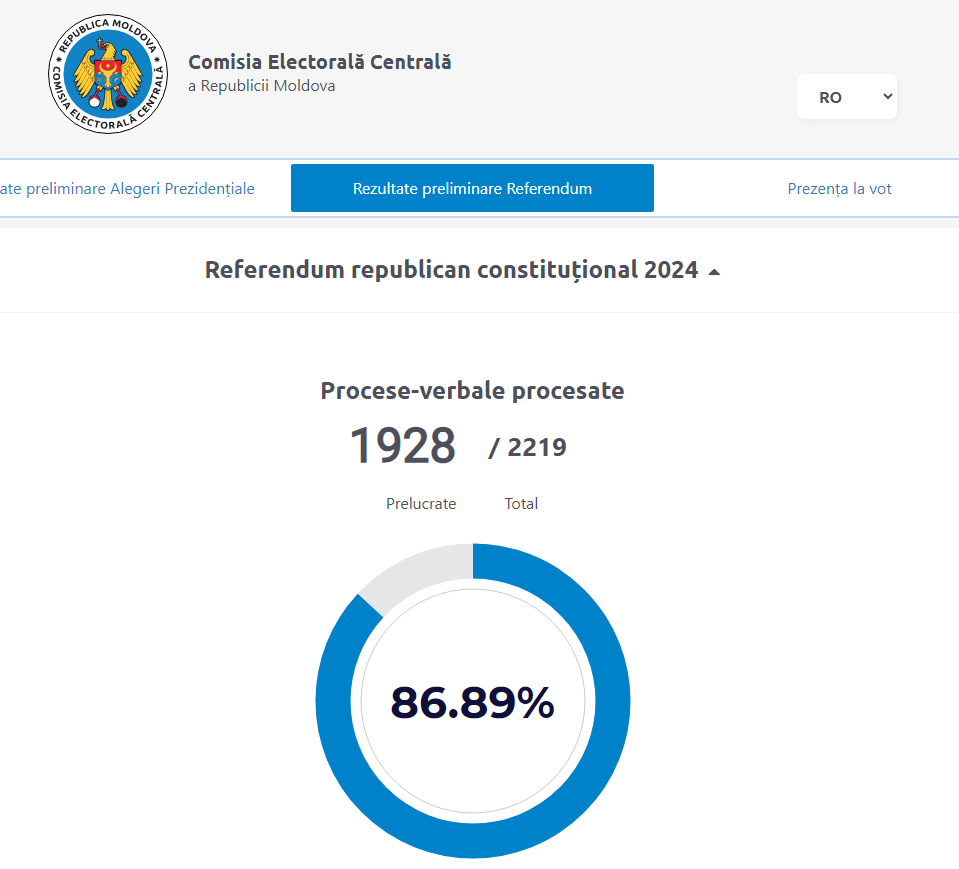Click the Procese-verbale procesate heading
This screenshot has height=869, width=959.
coord(472,391)
